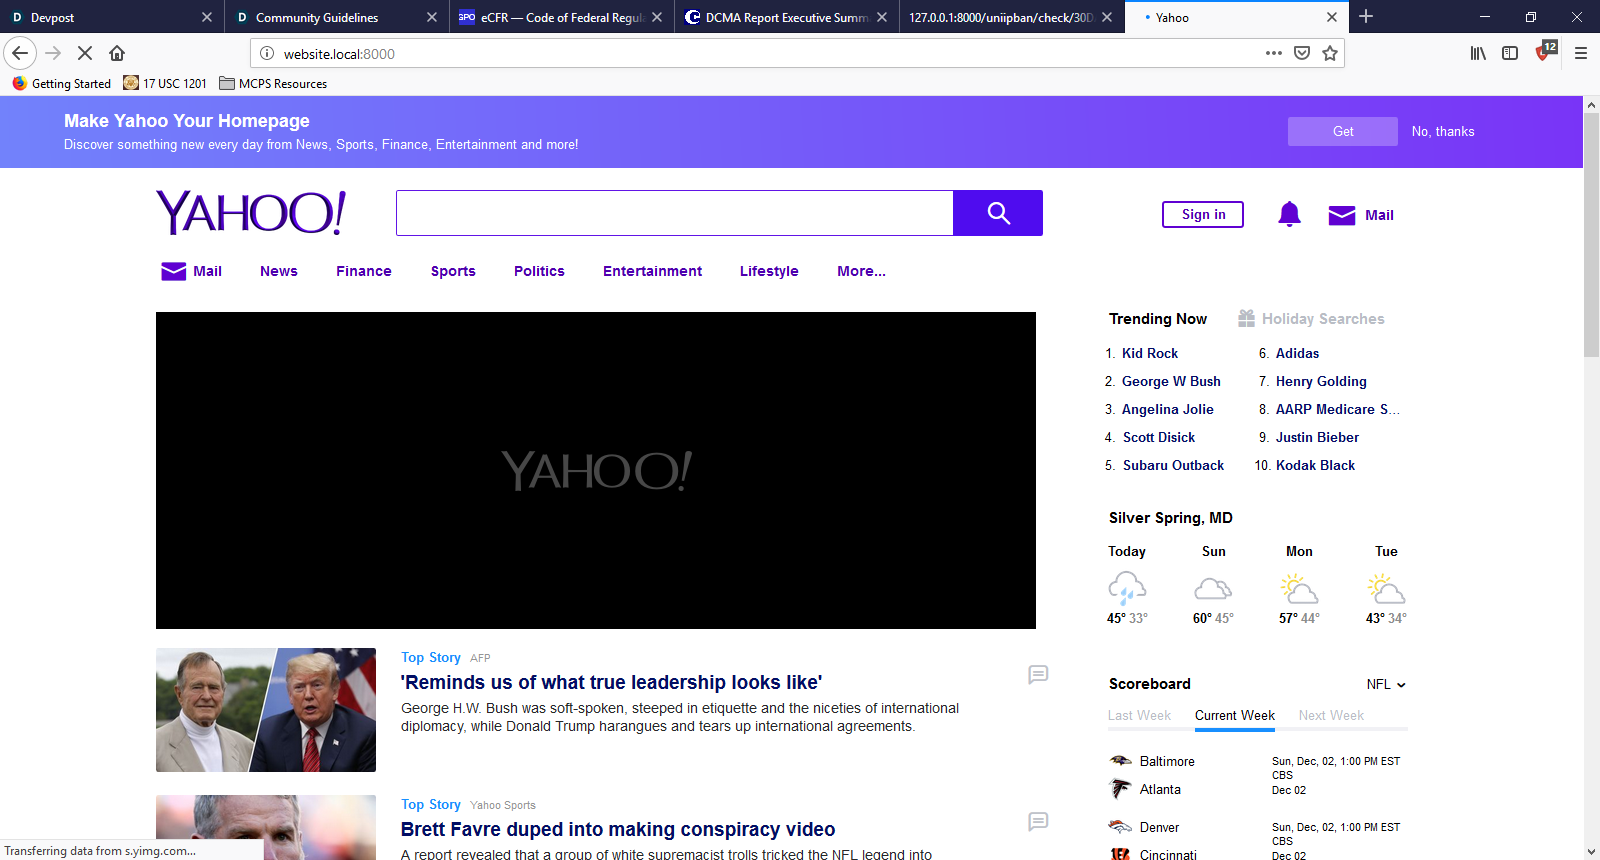1600x860 pixels.
Task: Save page to Pocket icon
Action: click(1302, 53)
